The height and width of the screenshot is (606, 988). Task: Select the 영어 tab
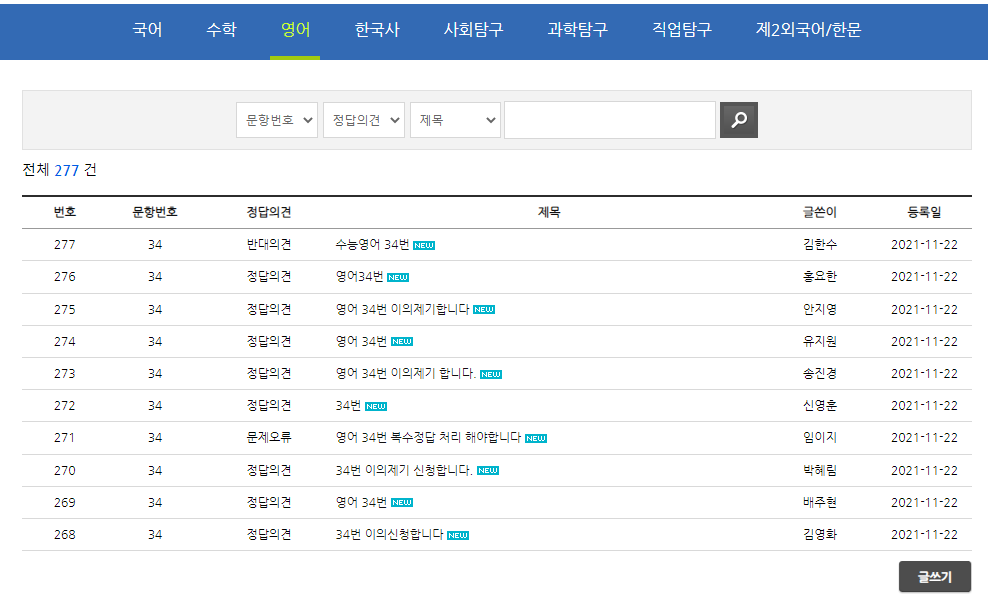tap(296, 30)
